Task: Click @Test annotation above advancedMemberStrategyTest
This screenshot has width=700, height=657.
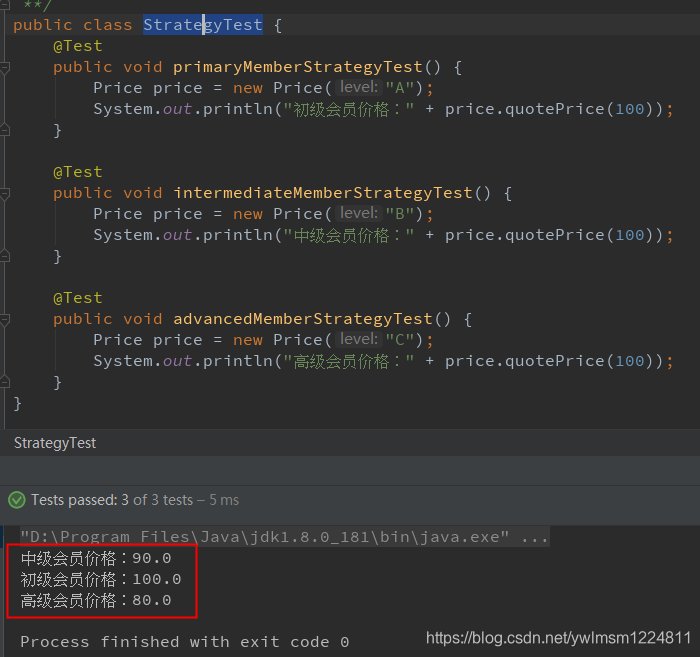Action: click(78, 298)
